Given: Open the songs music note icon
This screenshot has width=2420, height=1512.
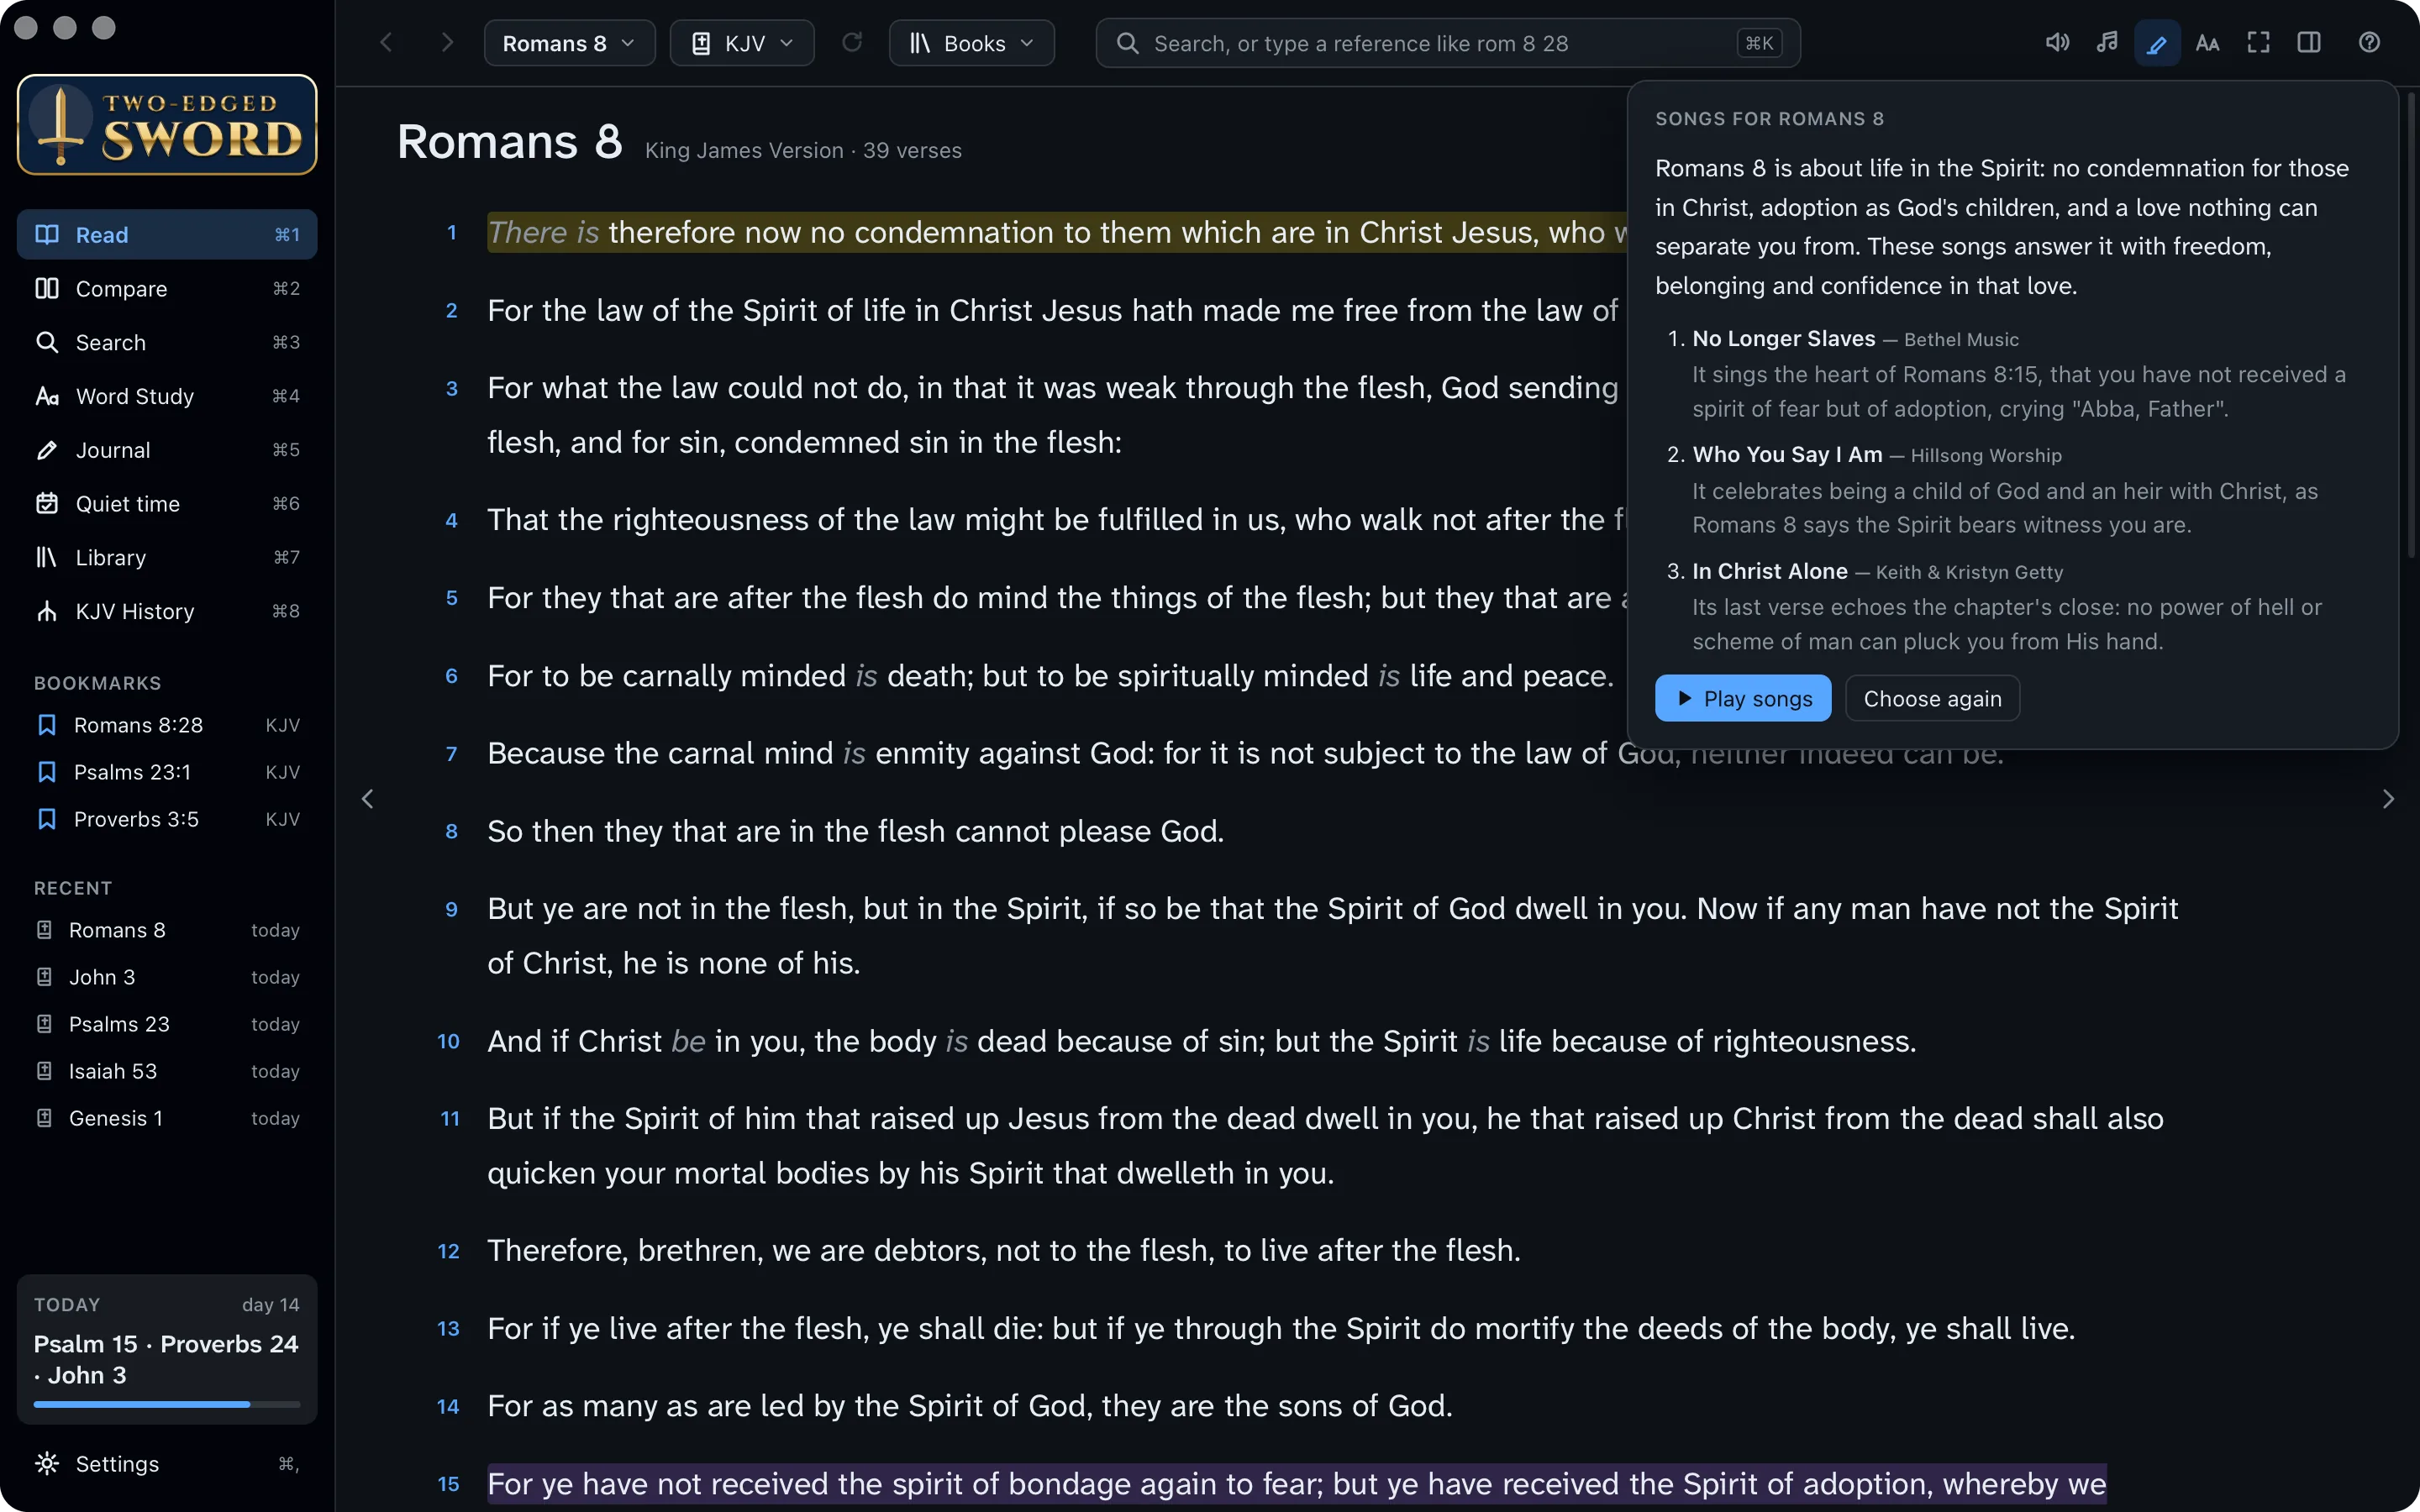Looking at the screenshot, I should 2107,43.
